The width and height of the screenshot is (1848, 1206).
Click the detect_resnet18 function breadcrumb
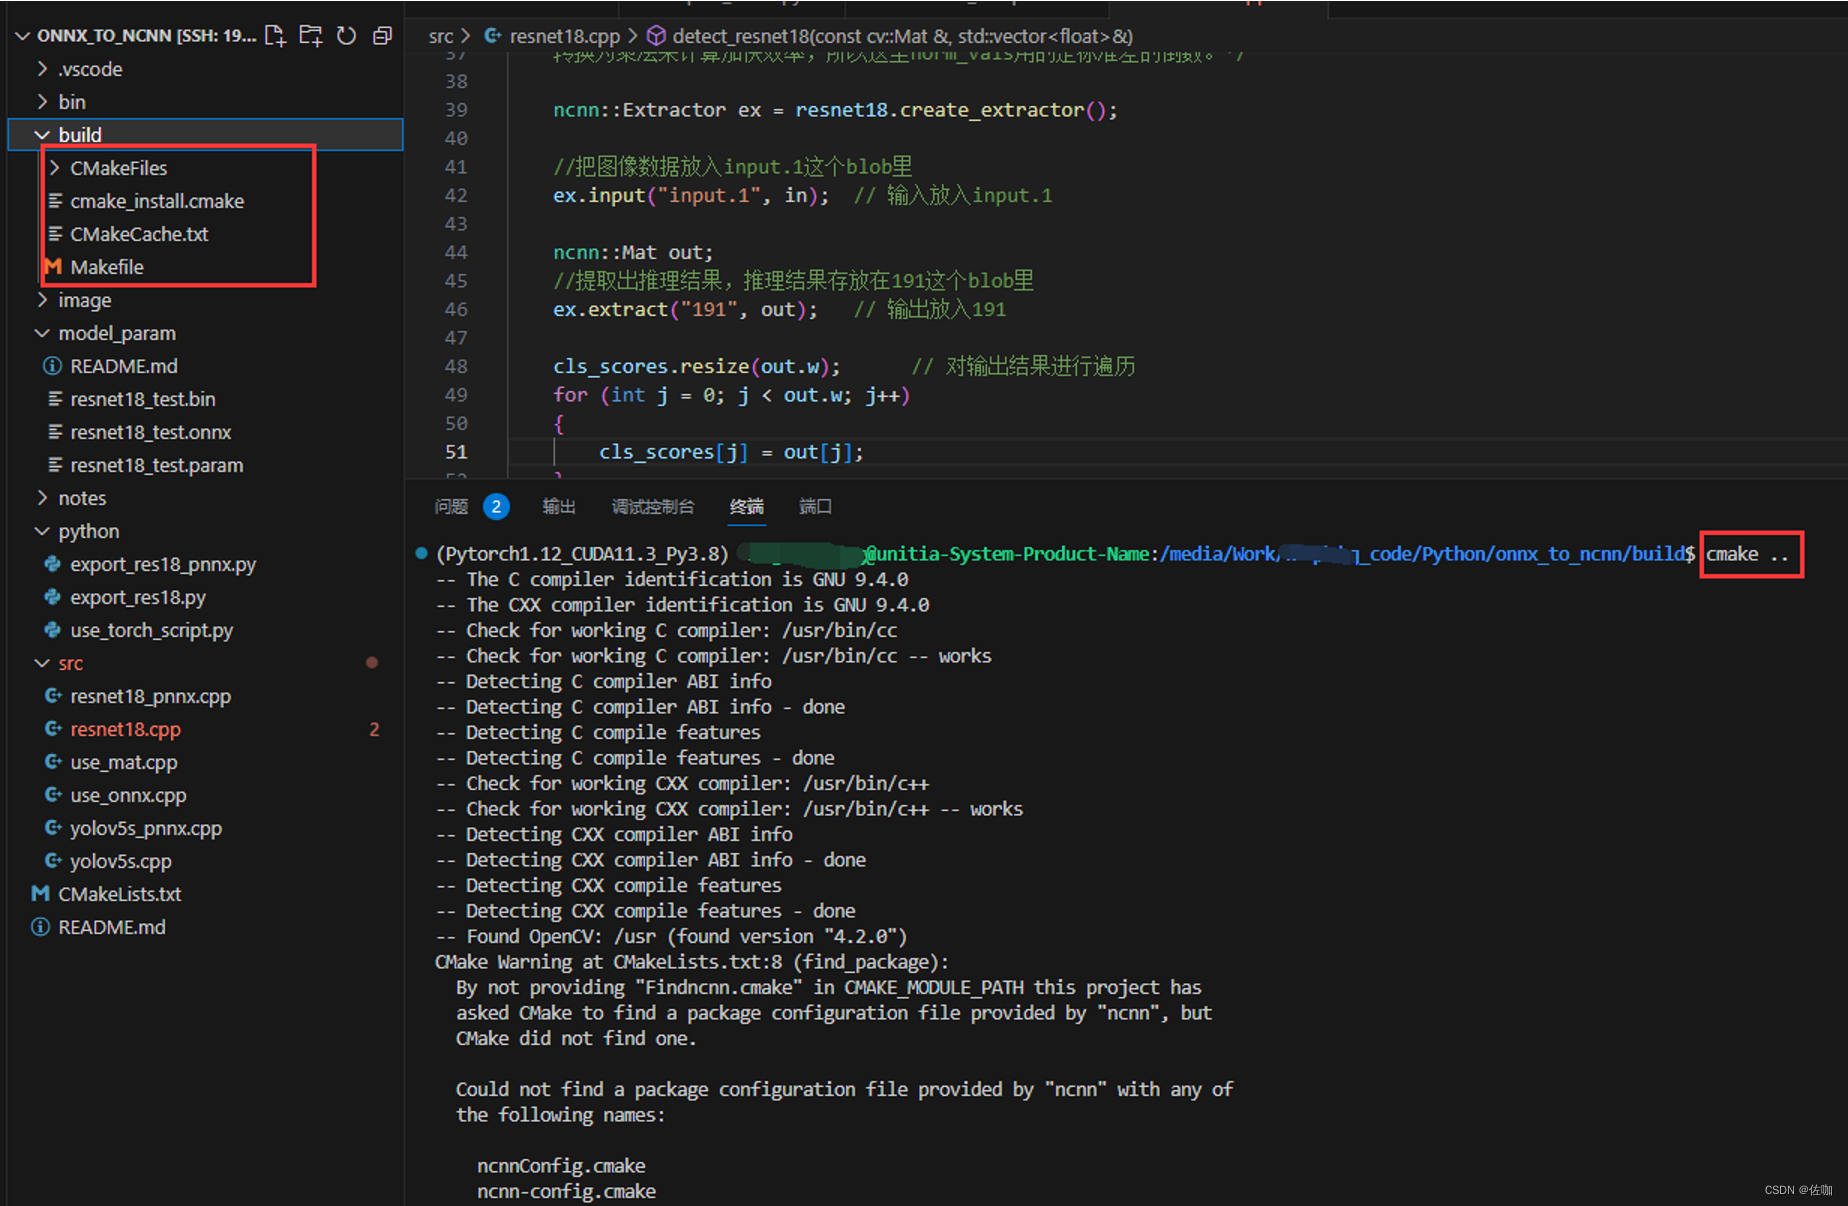[x=902, y=36]
